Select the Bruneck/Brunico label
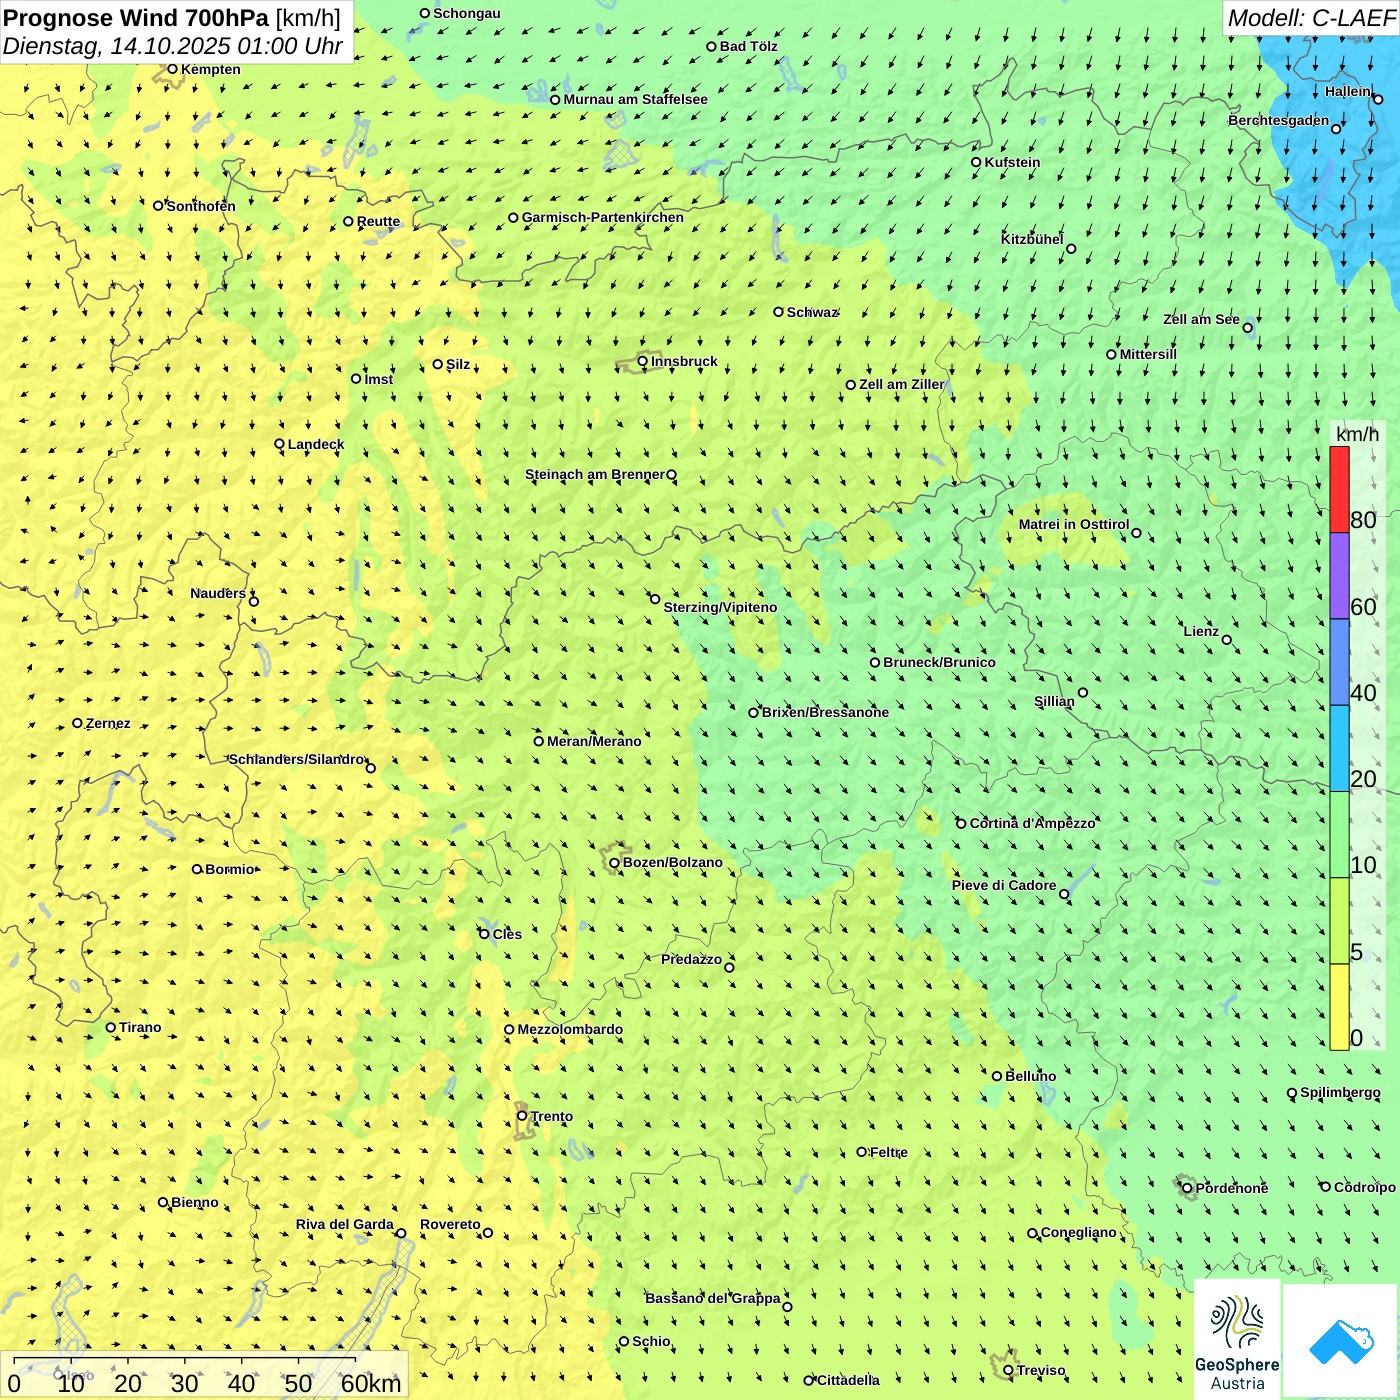 click(x=939, y=663)
